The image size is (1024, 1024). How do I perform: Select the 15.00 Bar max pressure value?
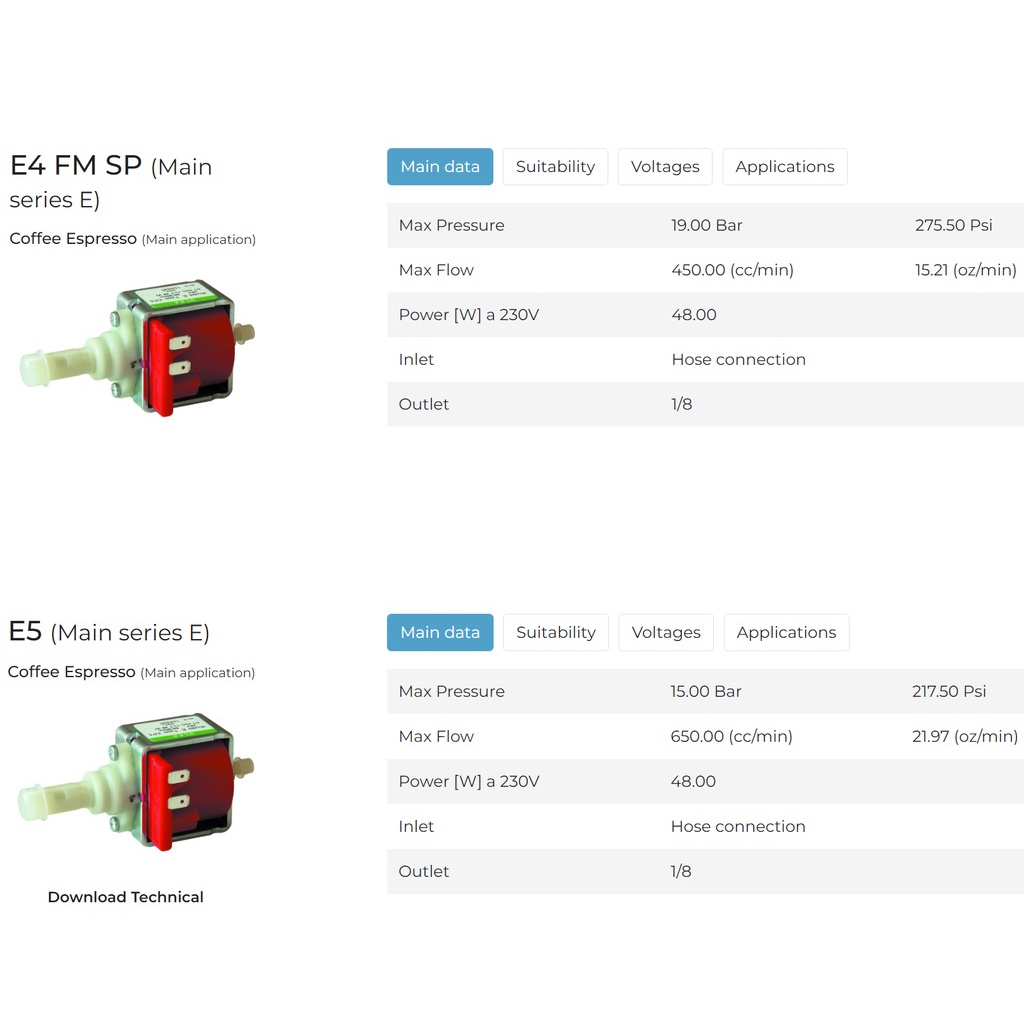coord(706,691)
